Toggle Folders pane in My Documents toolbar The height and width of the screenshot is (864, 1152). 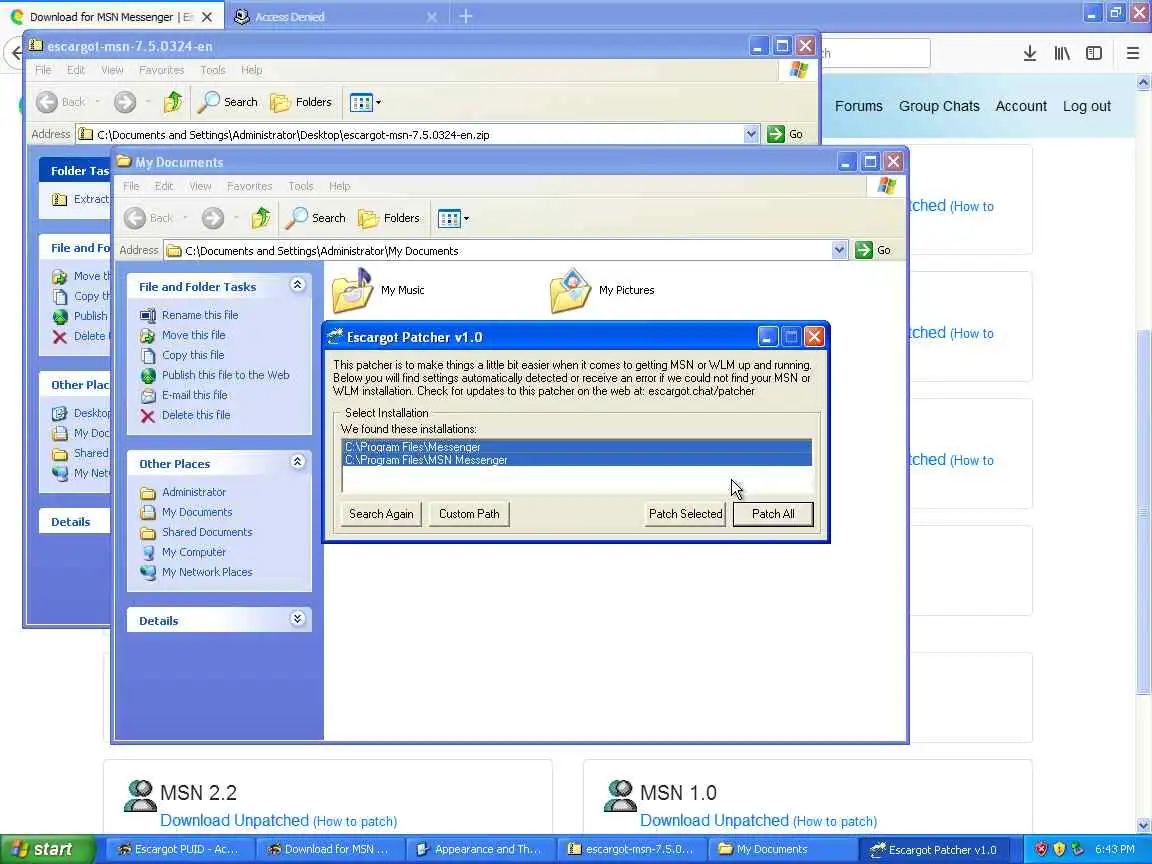(x=389, y=217)
